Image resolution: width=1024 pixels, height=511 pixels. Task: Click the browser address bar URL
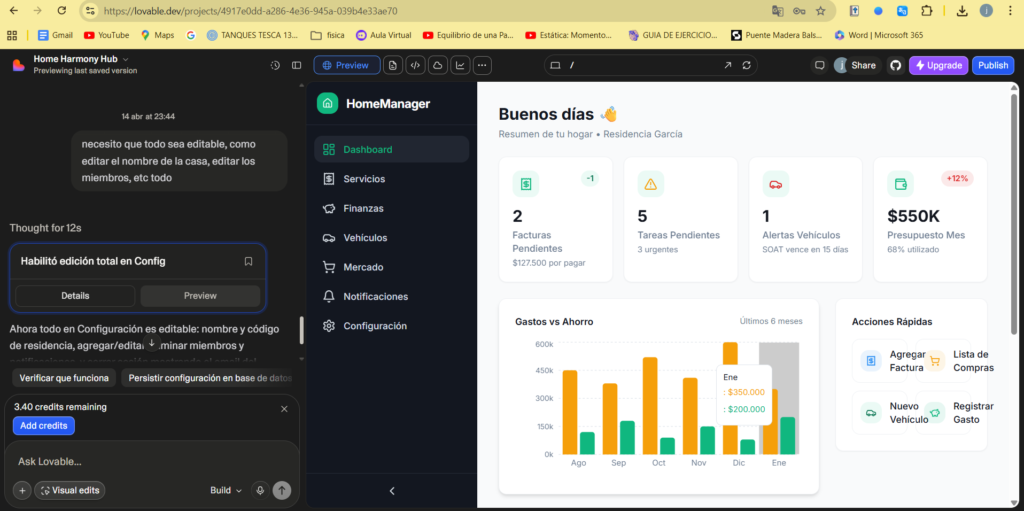point(250,10)
